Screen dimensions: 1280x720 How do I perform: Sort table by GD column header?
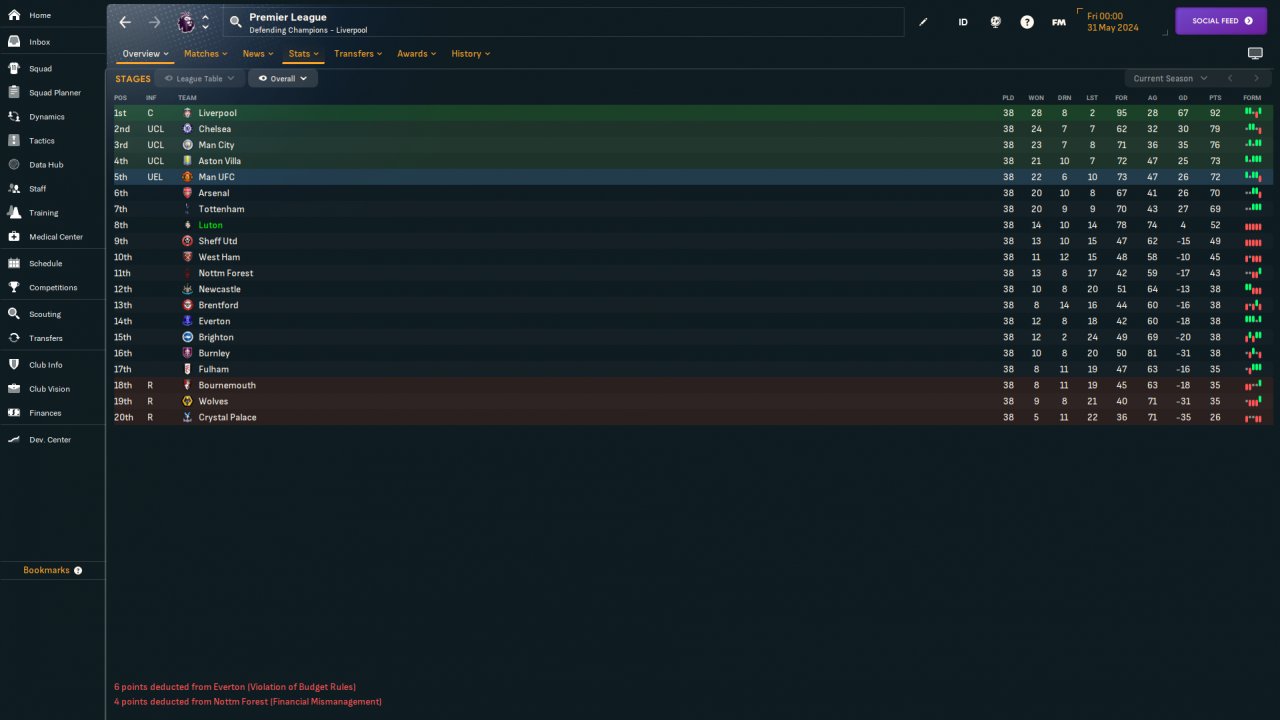(1183, 97)
